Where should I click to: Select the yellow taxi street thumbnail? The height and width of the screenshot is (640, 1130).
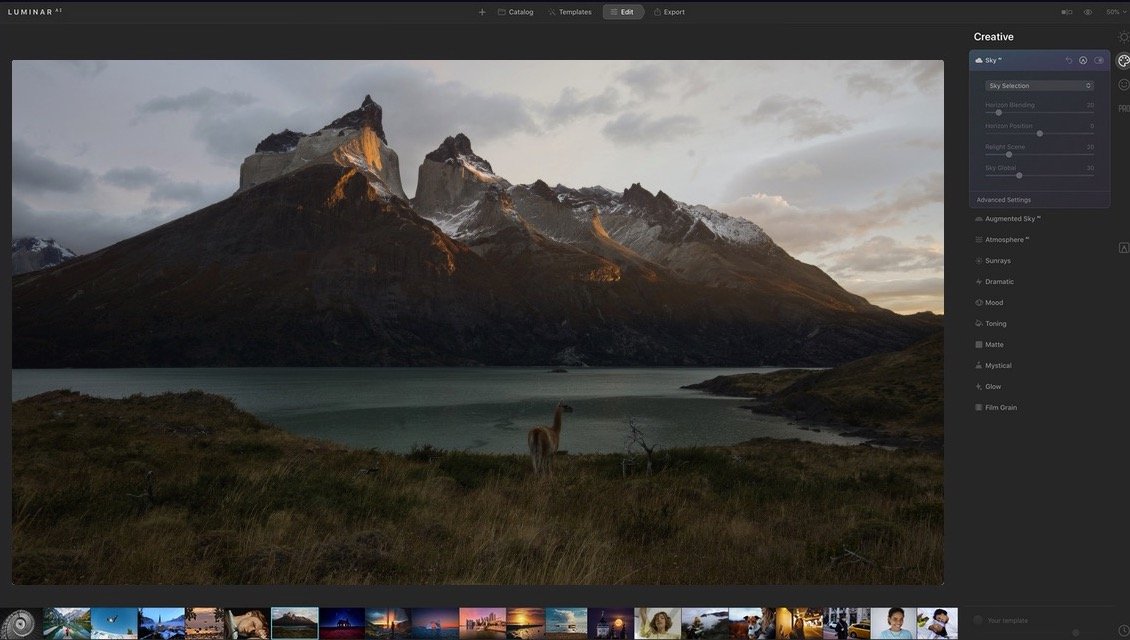pos(846,623)
